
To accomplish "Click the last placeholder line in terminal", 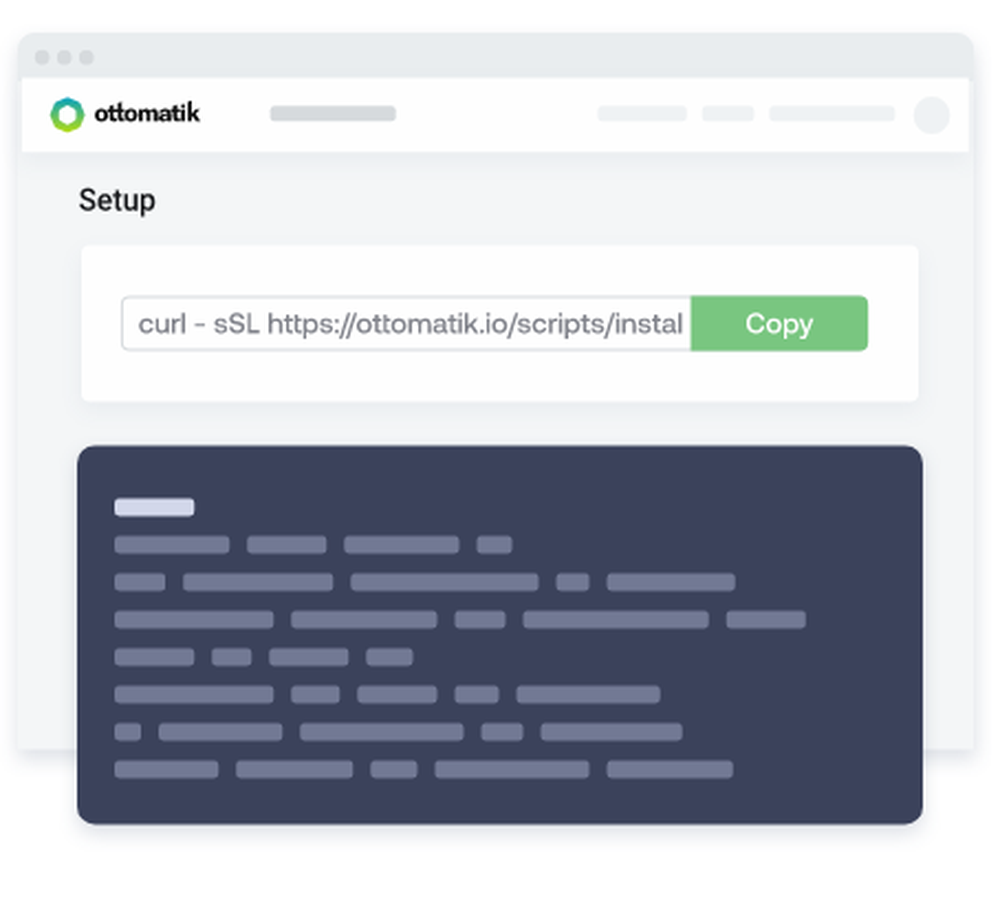I will [423, 769].
